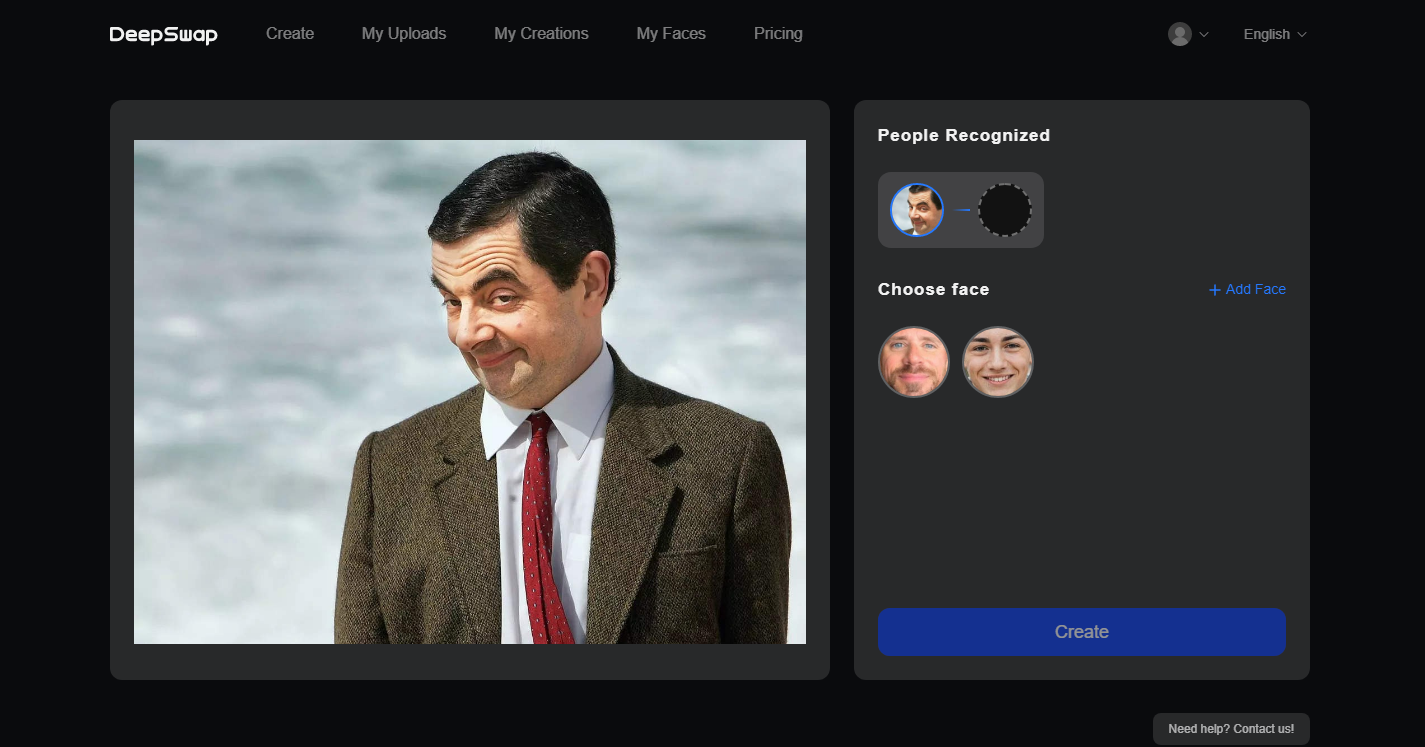
Task: Navigate to My Faces
Action: (x=671, y=34)
